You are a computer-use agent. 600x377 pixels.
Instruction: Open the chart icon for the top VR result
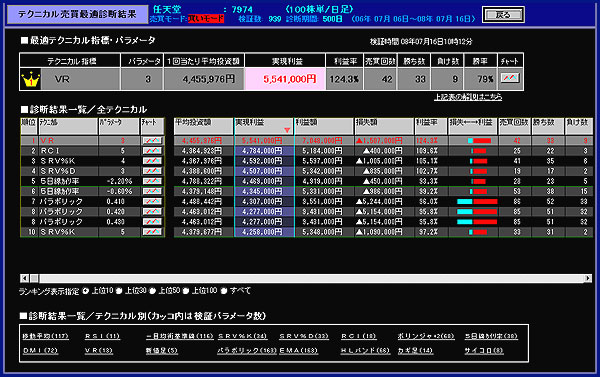point(510,78)
